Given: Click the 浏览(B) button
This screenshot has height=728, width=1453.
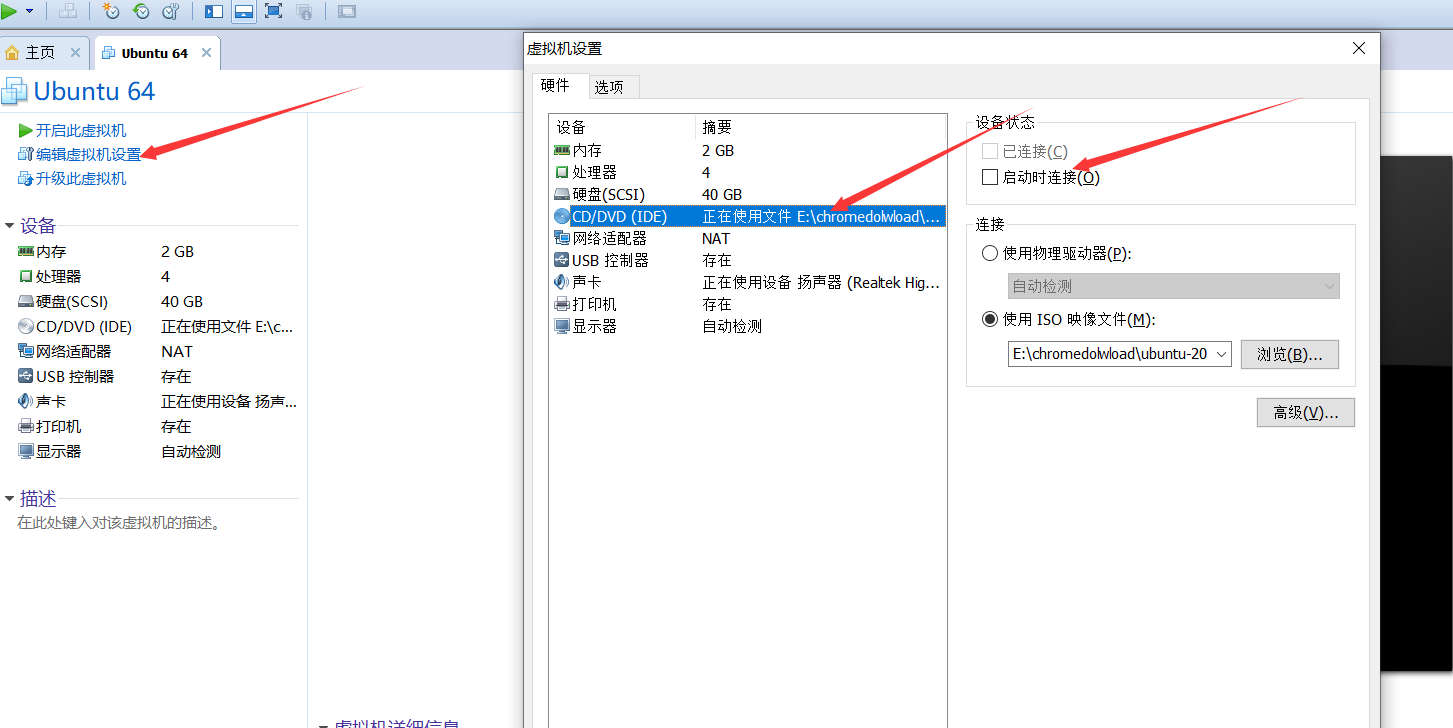Looking at the screenshot, I should [1289, 354].
